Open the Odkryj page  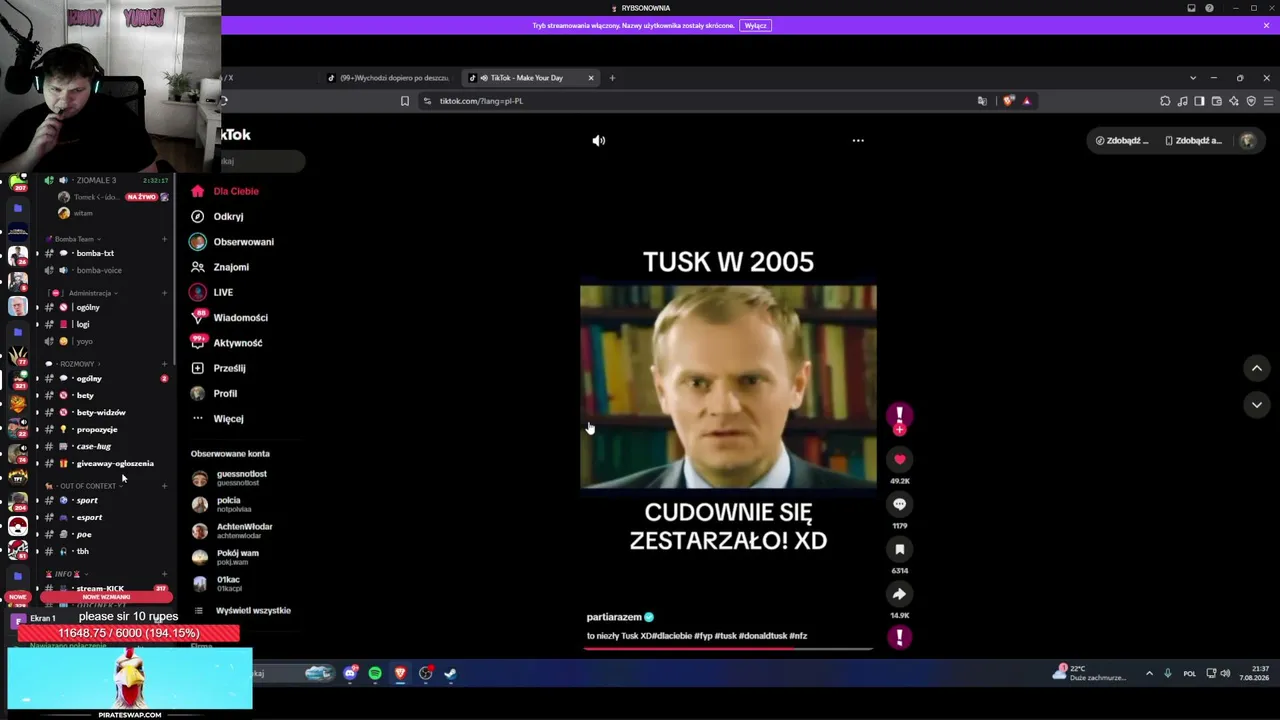[228, 216]
